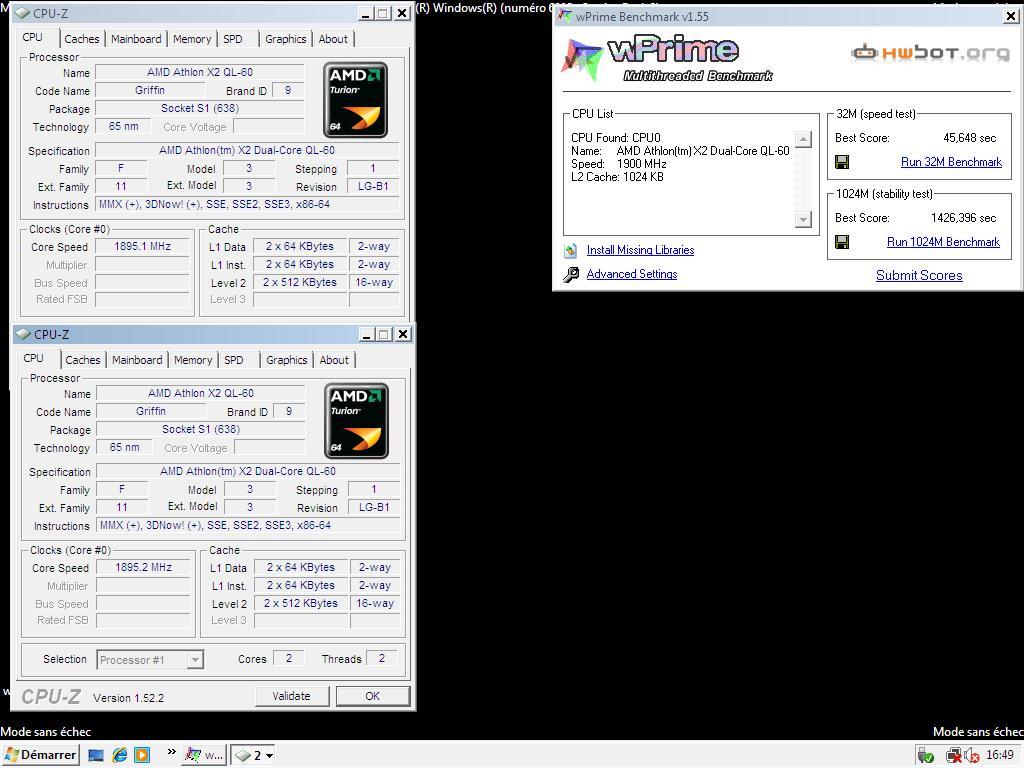Close the wPrime Benchmark window
Image resolution: width=1024 pixels, height=768 pixels.
point(1010,16)
